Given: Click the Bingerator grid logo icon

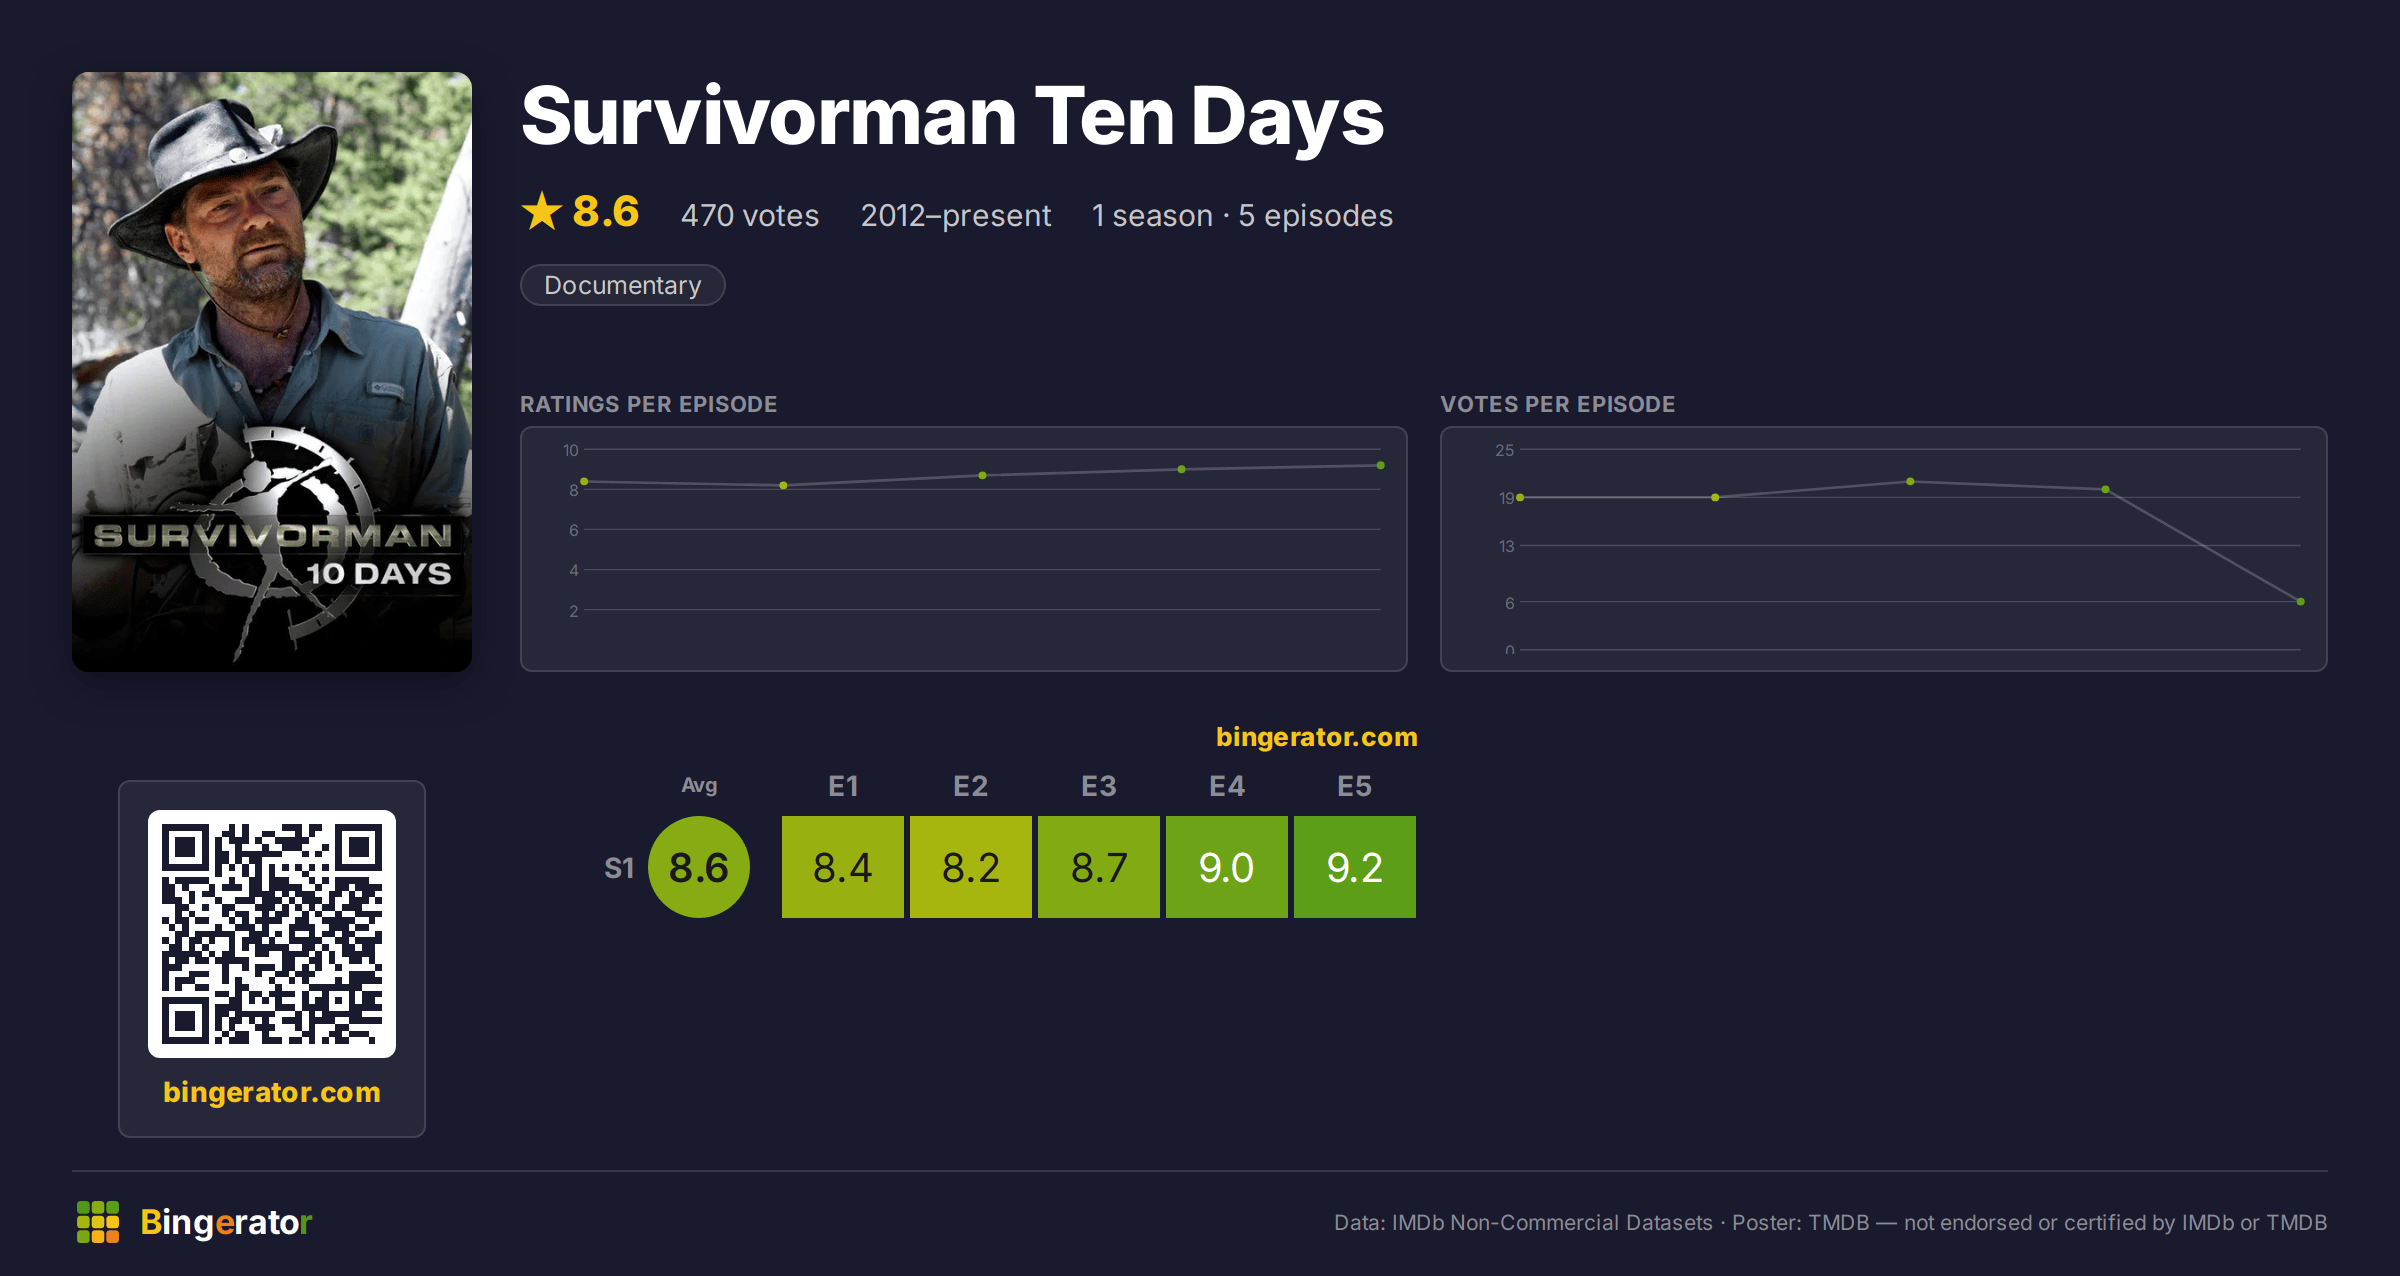Looking at the screenshot, I should pyautogui.click(x=98, y=1222).
